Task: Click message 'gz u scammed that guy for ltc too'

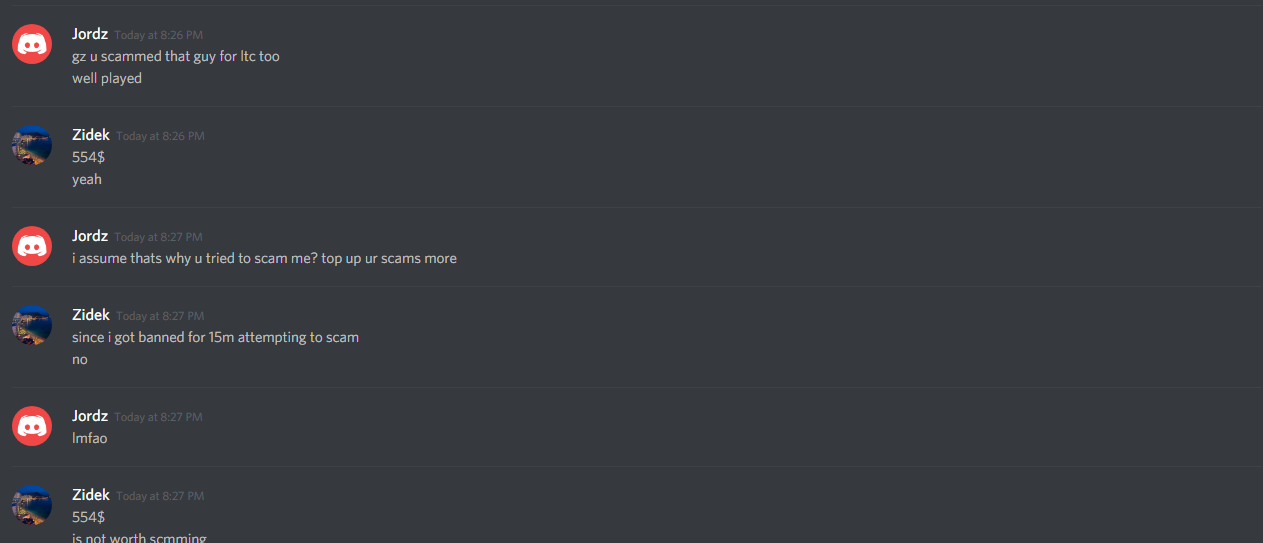Action: (176, 56)
